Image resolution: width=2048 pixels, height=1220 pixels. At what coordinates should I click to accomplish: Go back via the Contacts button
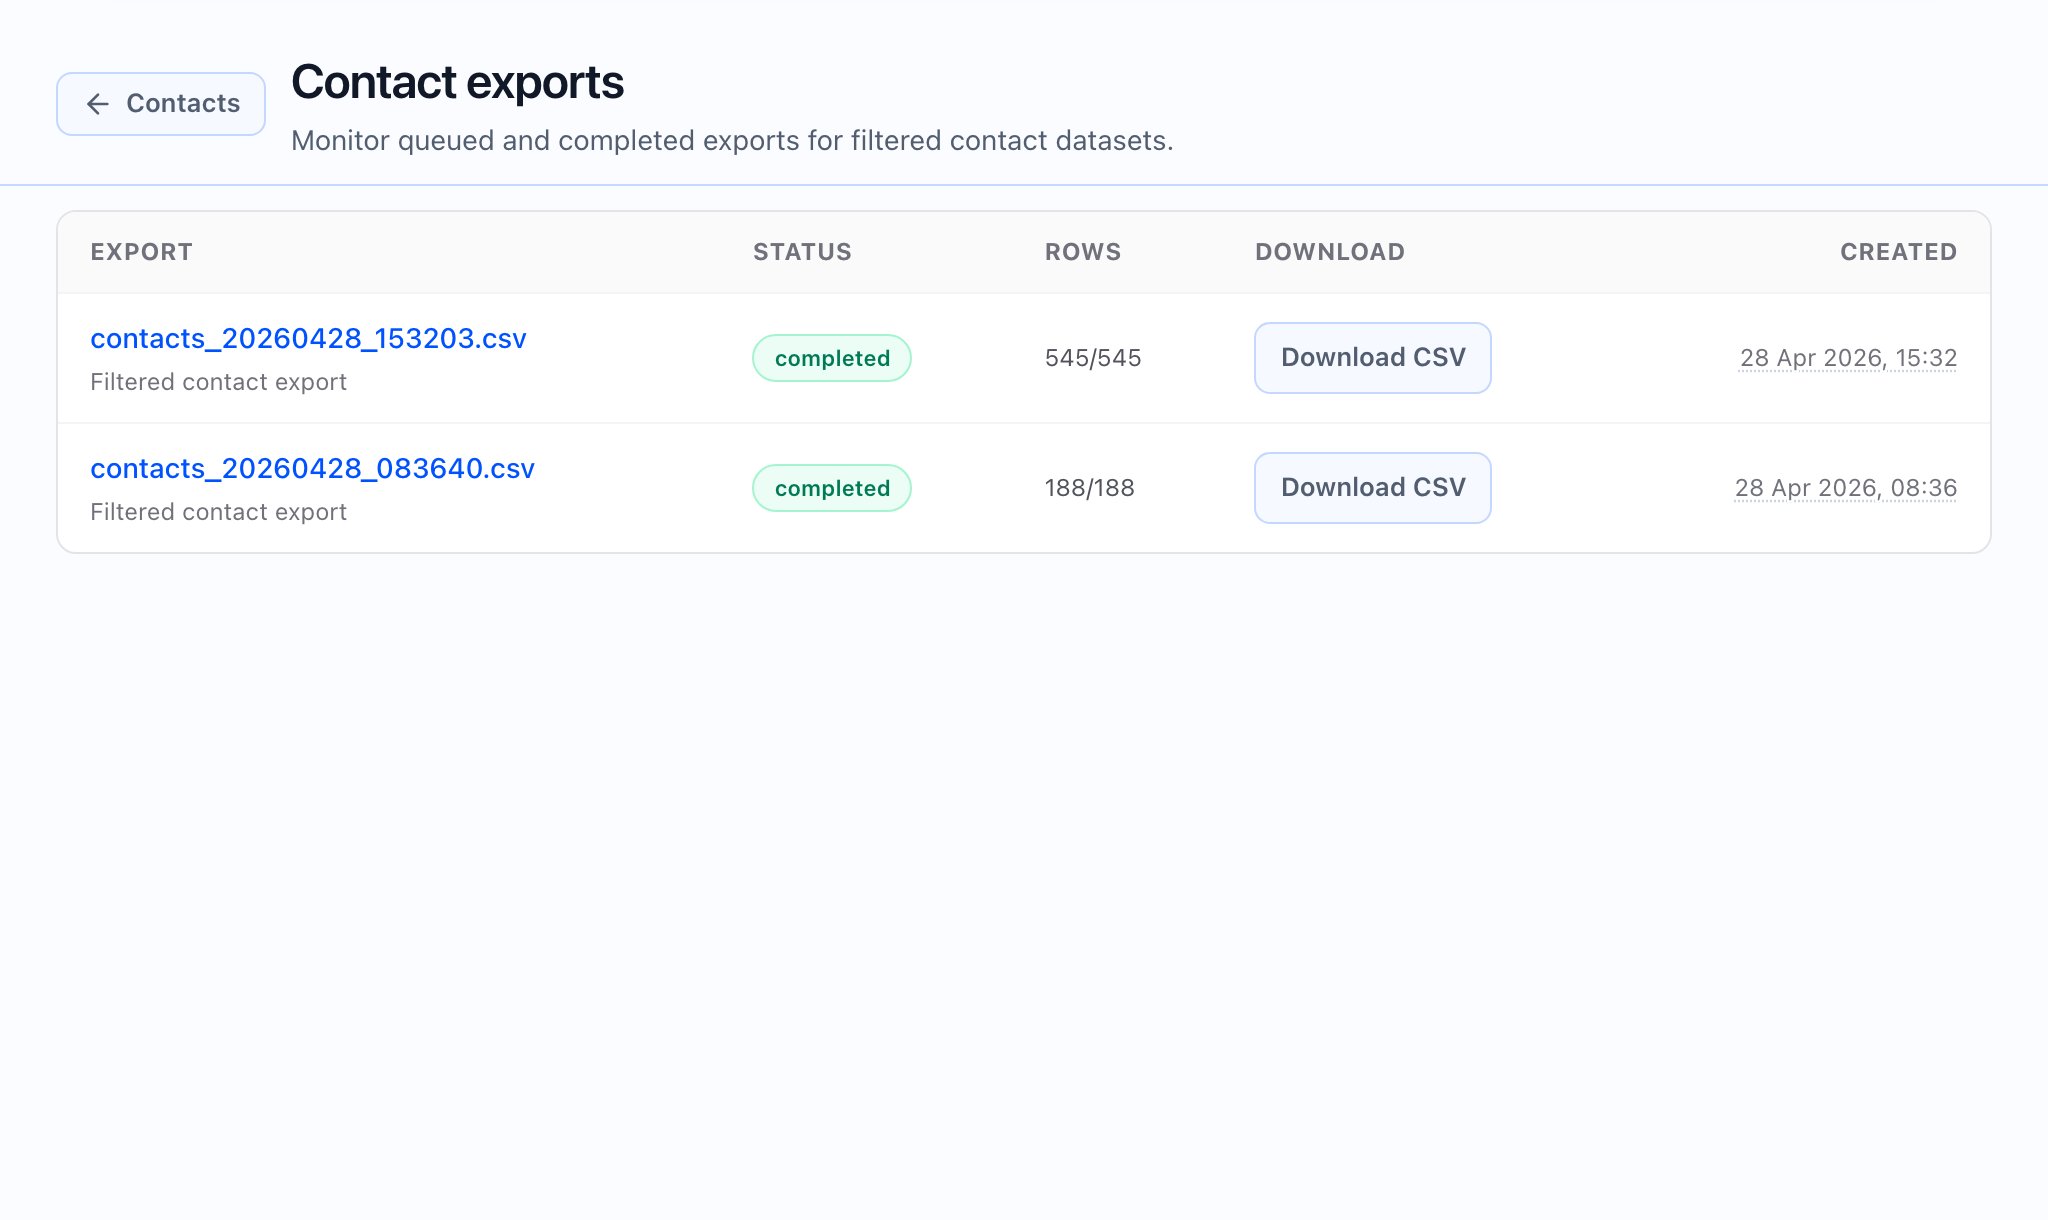161,104
